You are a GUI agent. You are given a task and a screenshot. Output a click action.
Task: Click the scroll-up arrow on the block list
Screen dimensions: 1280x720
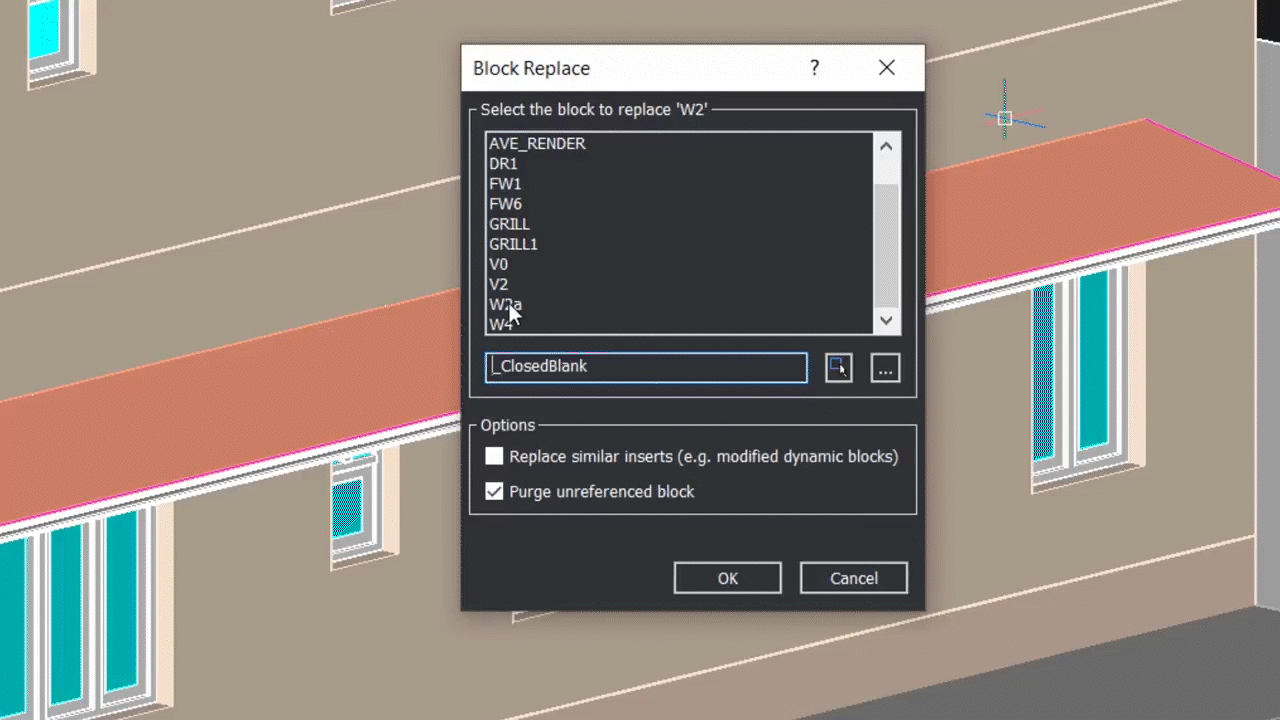click(x=885, y=146)
